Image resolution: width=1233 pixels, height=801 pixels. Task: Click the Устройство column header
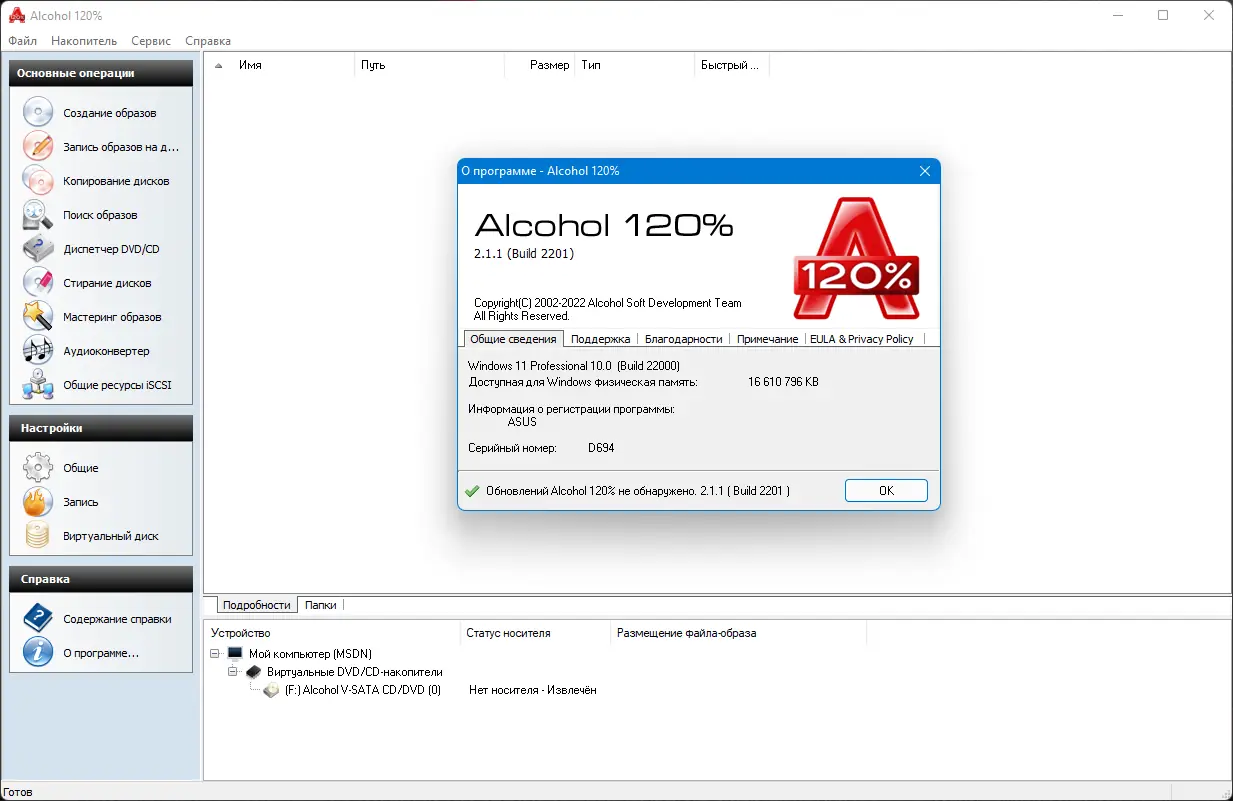tap(333, 633)
